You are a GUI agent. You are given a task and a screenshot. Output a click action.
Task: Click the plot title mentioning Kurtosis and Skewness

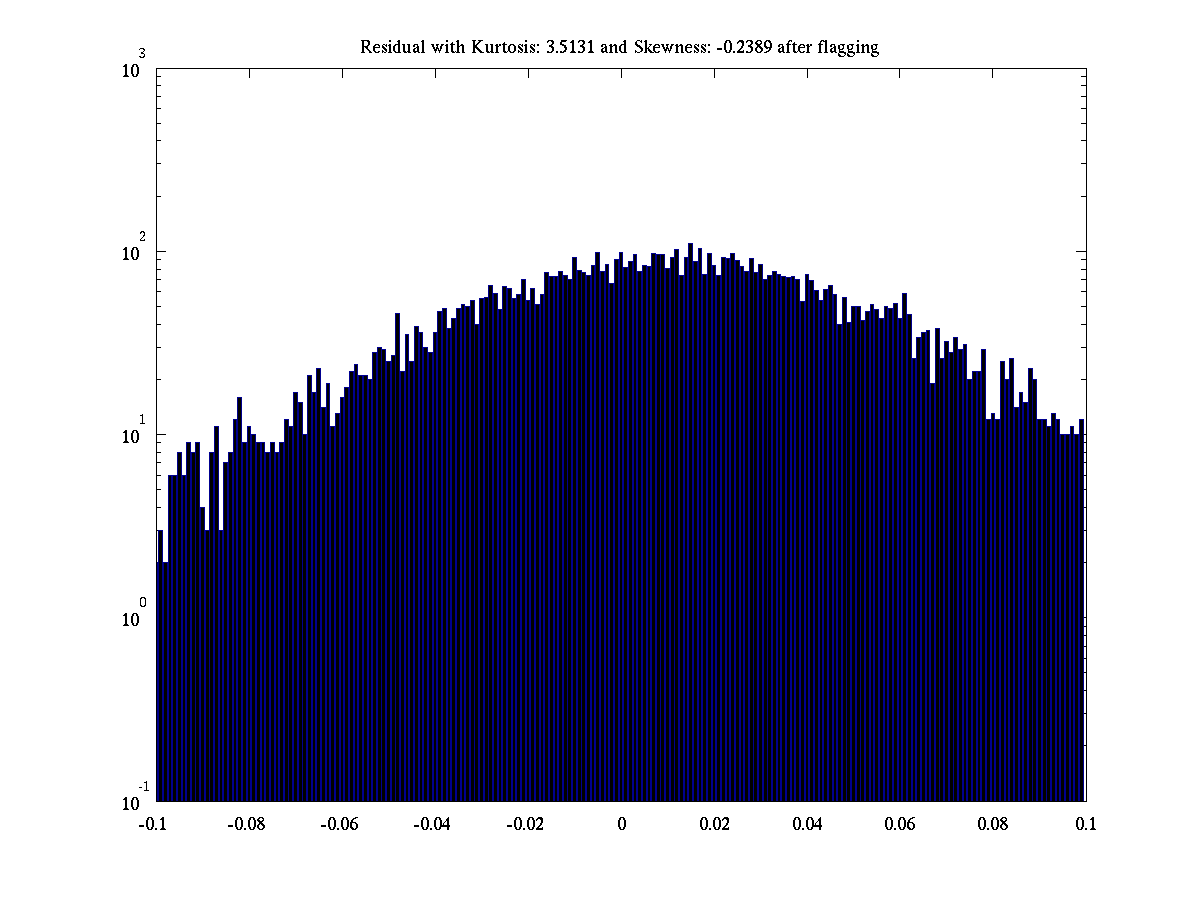(x=620, y=48)
